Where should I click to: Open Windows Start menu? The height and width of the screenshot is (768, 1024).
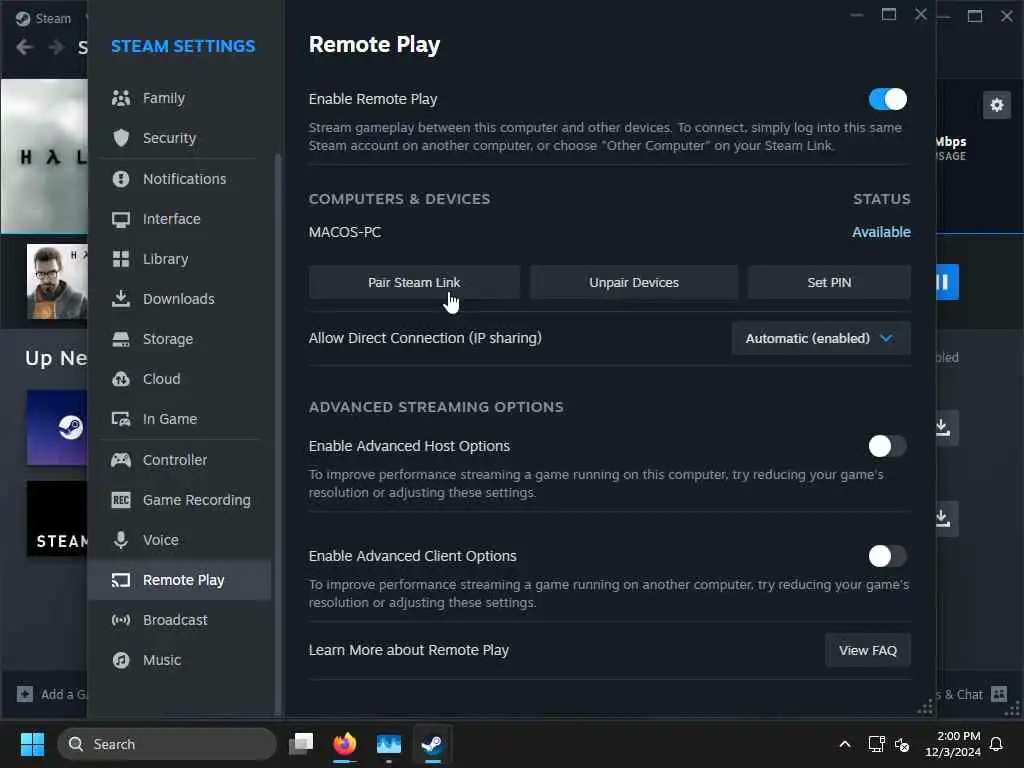[x=32, y=744]
